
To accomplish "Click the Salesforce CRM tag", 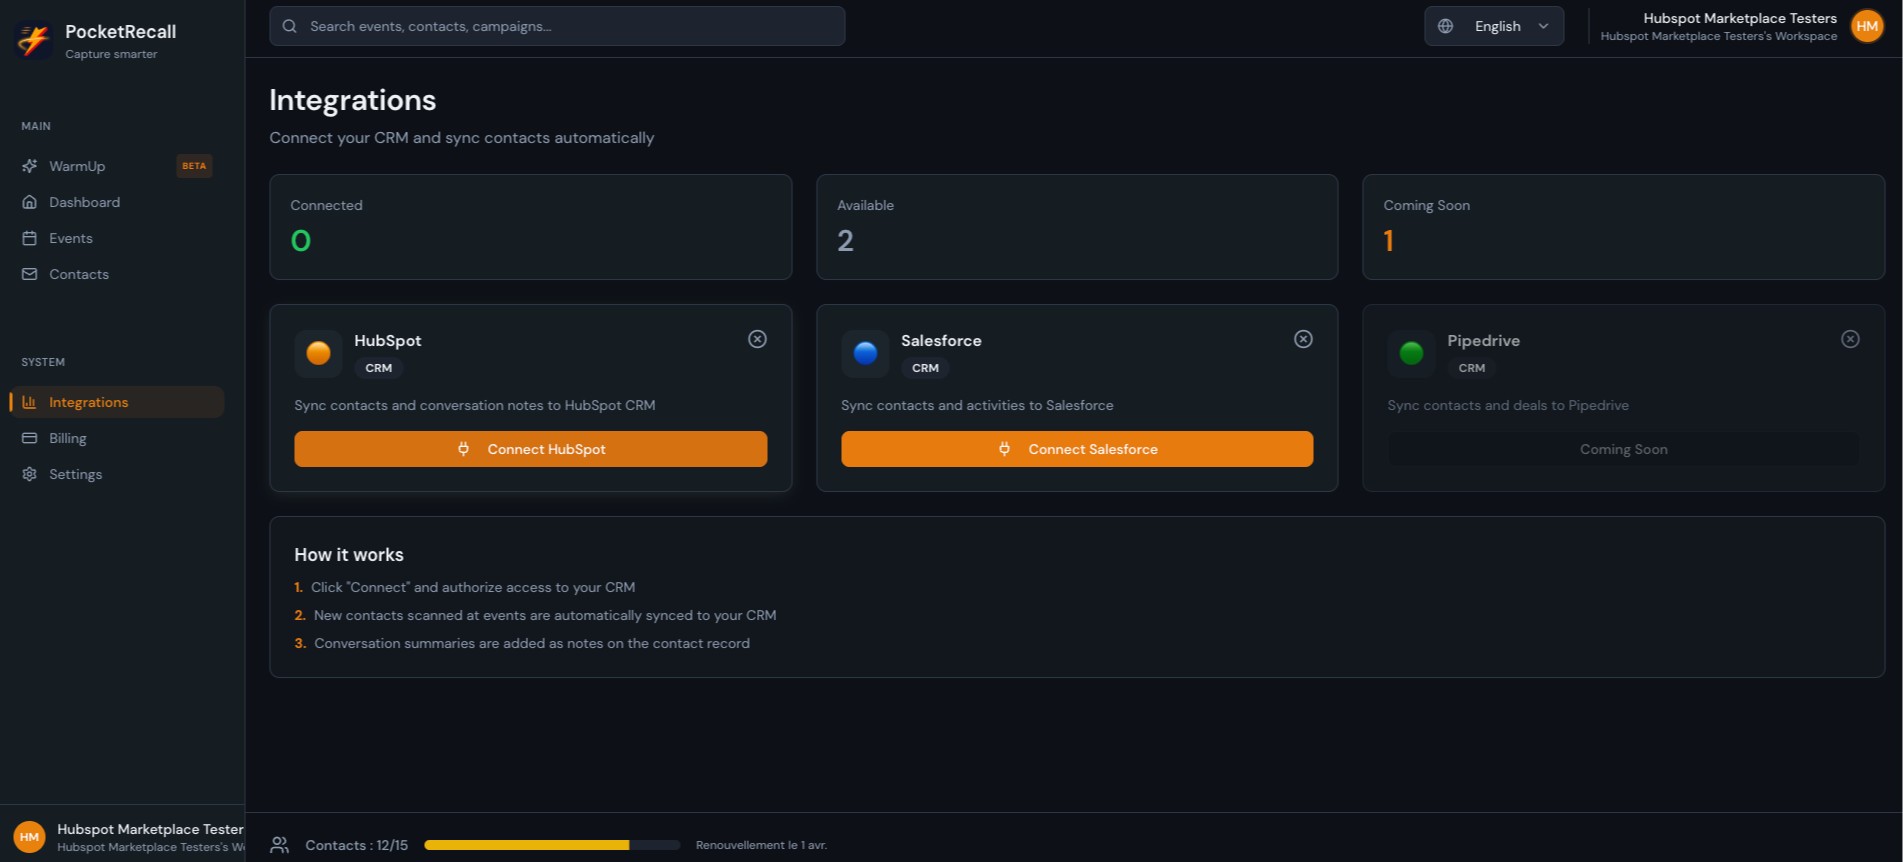I will click(926, 368).
